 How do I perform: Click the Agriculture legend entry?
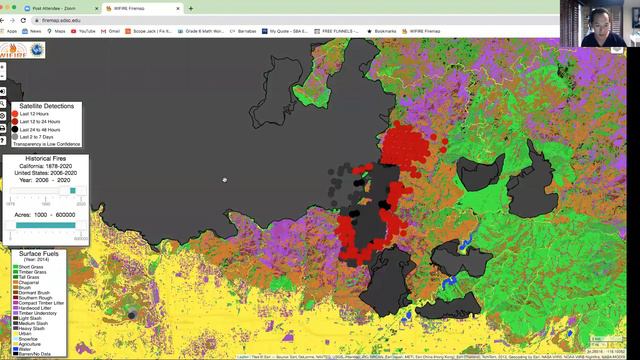coord(27,344)
